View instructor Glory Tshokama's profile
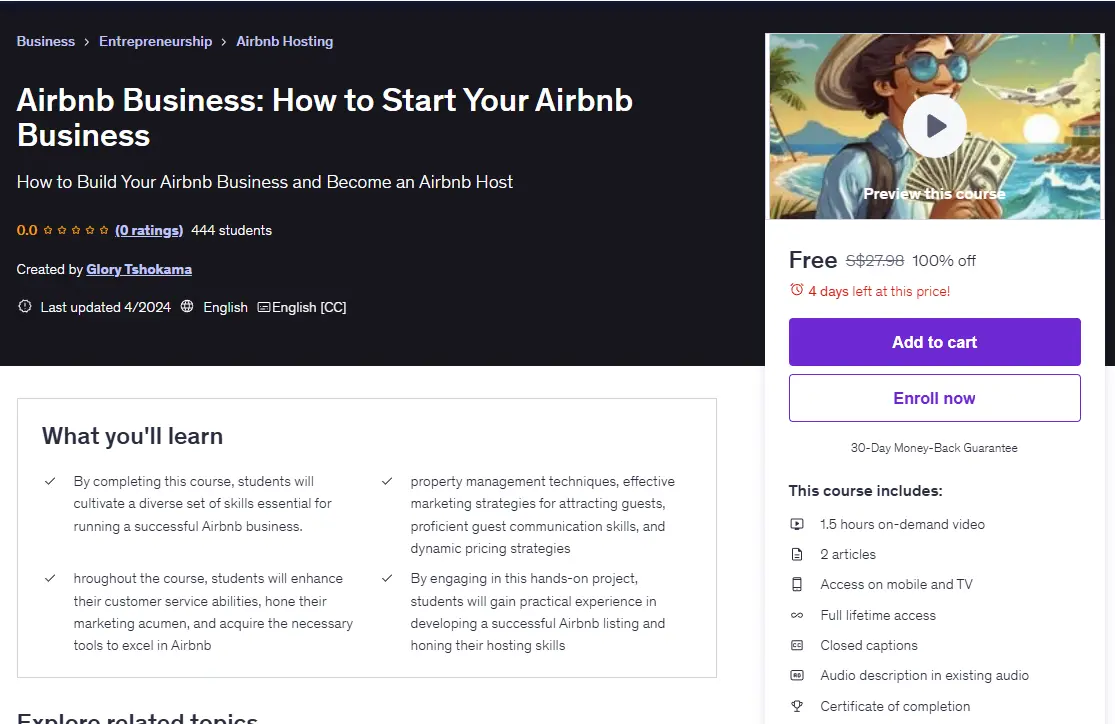 (139, 270)
